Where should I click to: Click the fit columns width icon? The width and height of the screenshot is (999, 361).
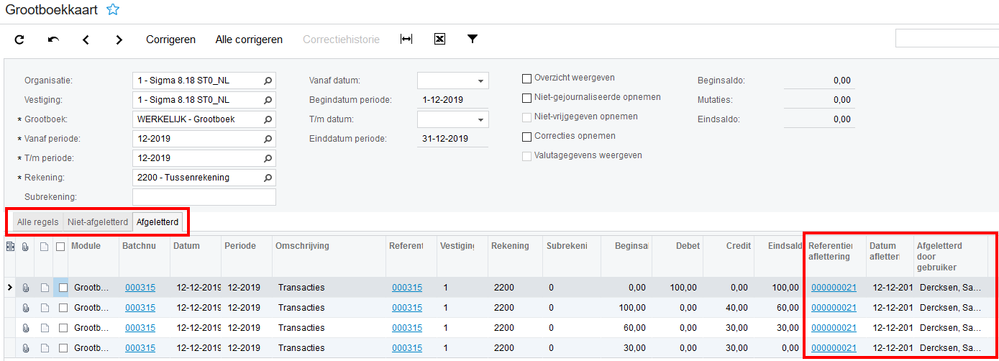pos(406,39)
